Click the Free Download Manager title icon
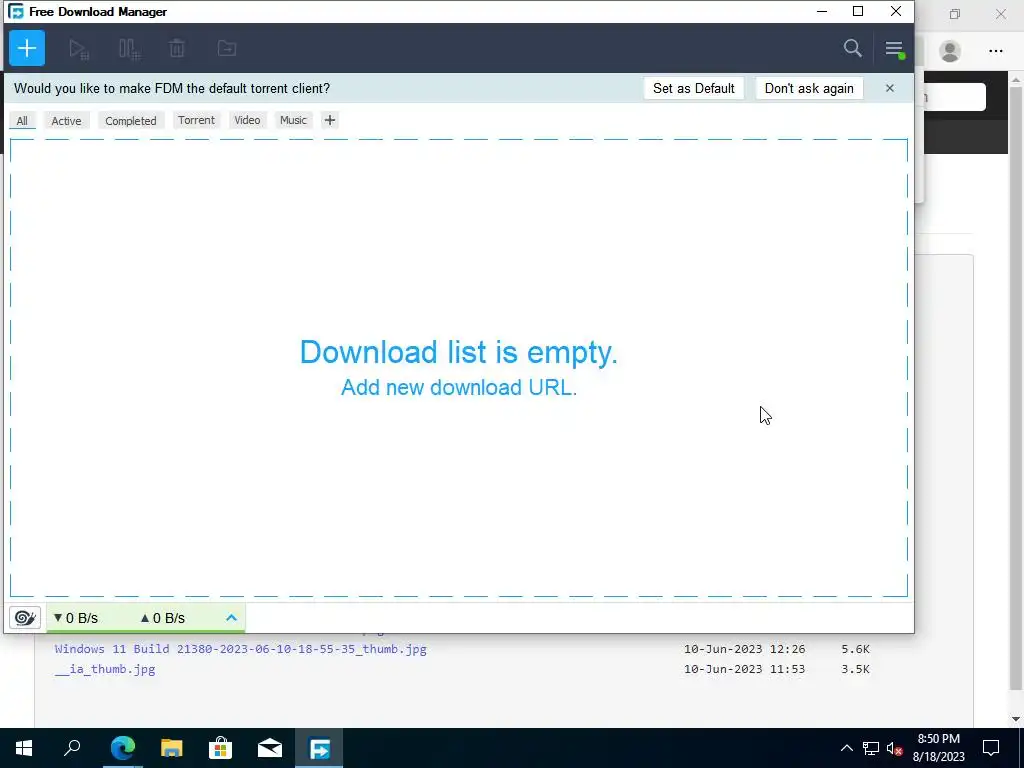 point(16,12)
